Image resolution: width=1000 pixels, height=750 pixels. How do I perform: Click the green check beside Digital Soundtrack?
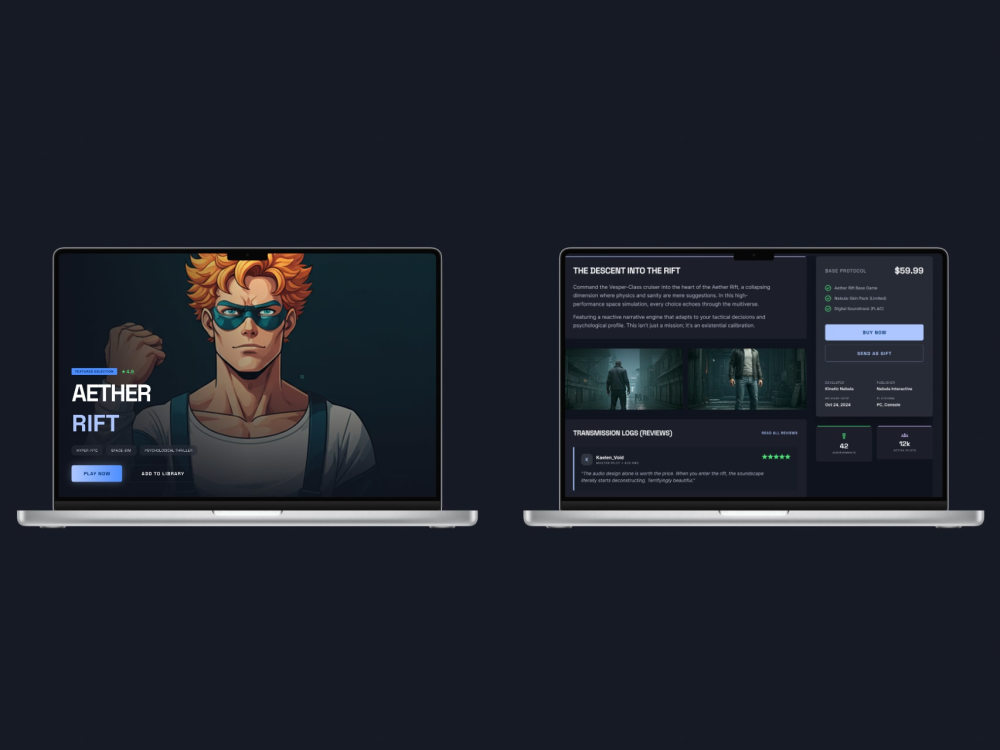coord(828,309)
